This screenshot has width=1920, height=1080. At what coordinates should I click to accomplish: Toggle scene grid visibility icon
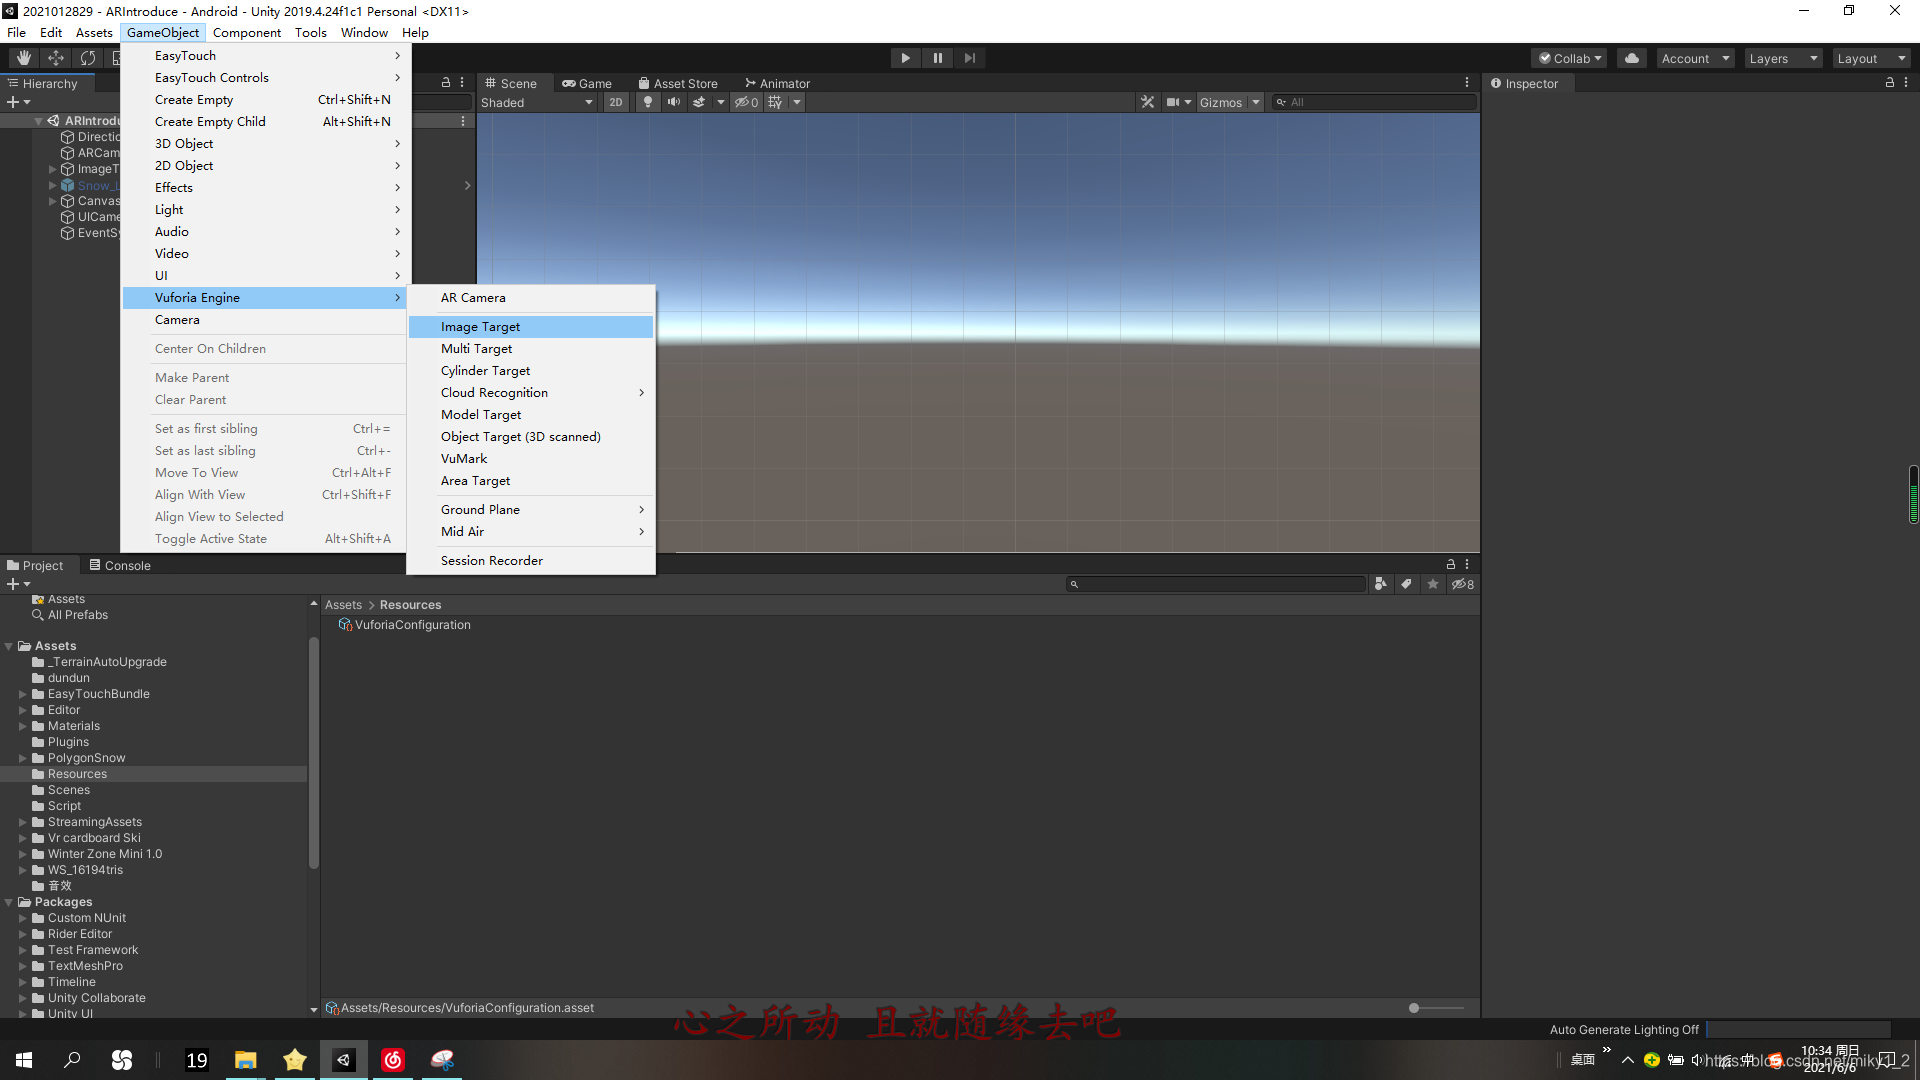(x=775, y=102)
